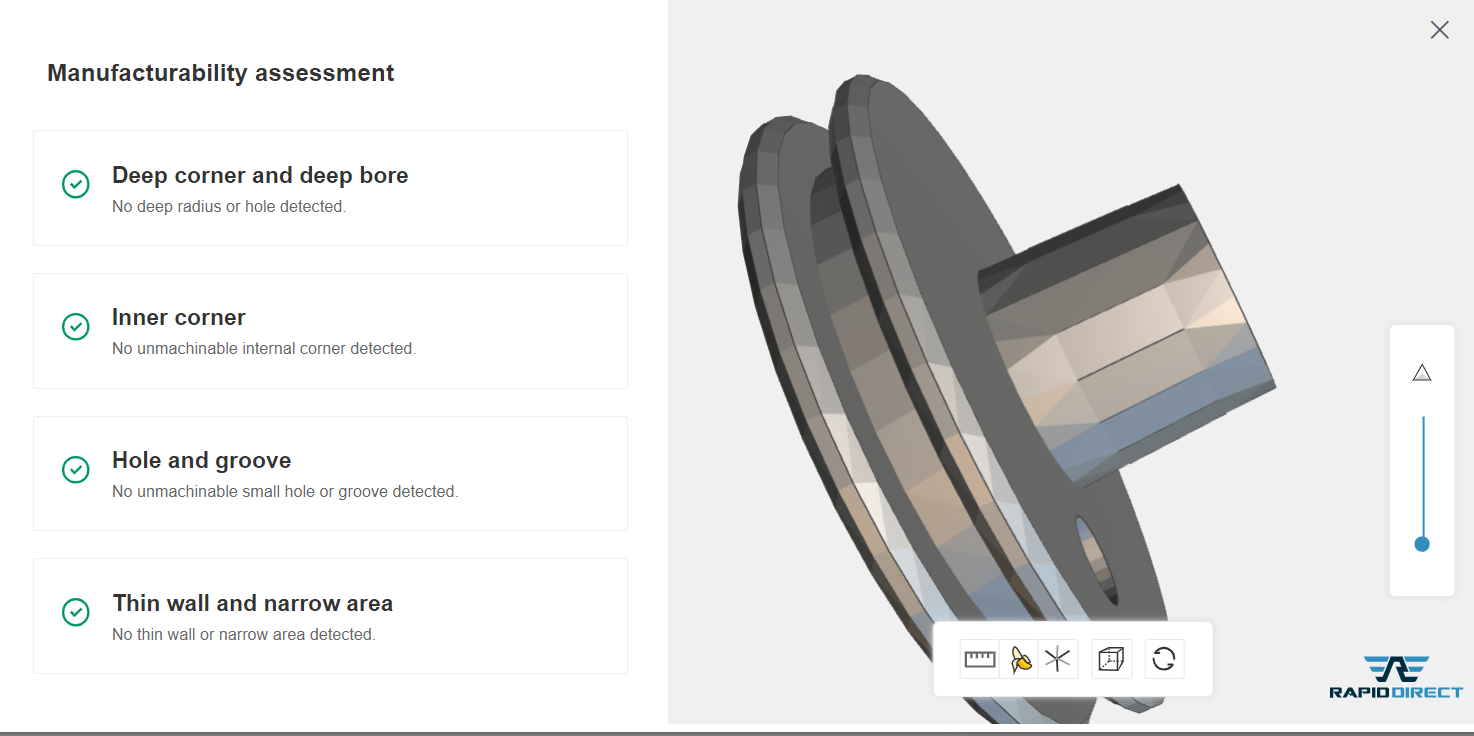Click the Hole and groove green checkmark
Image resolution: width=1474 pixels, height=736 pixels.
76,470
